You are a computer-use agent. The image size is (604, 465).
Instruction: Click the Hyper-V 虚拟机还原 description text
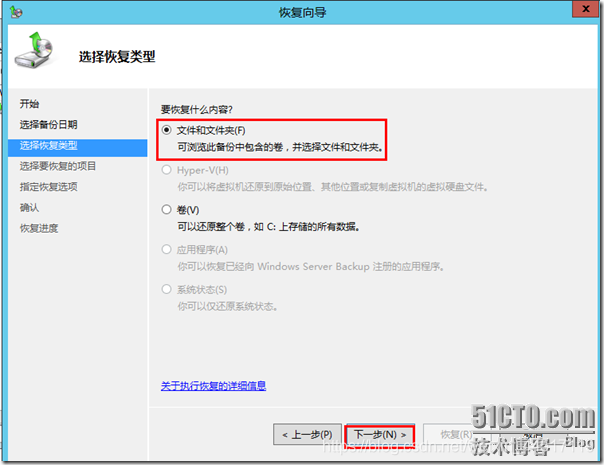(333, 187)
